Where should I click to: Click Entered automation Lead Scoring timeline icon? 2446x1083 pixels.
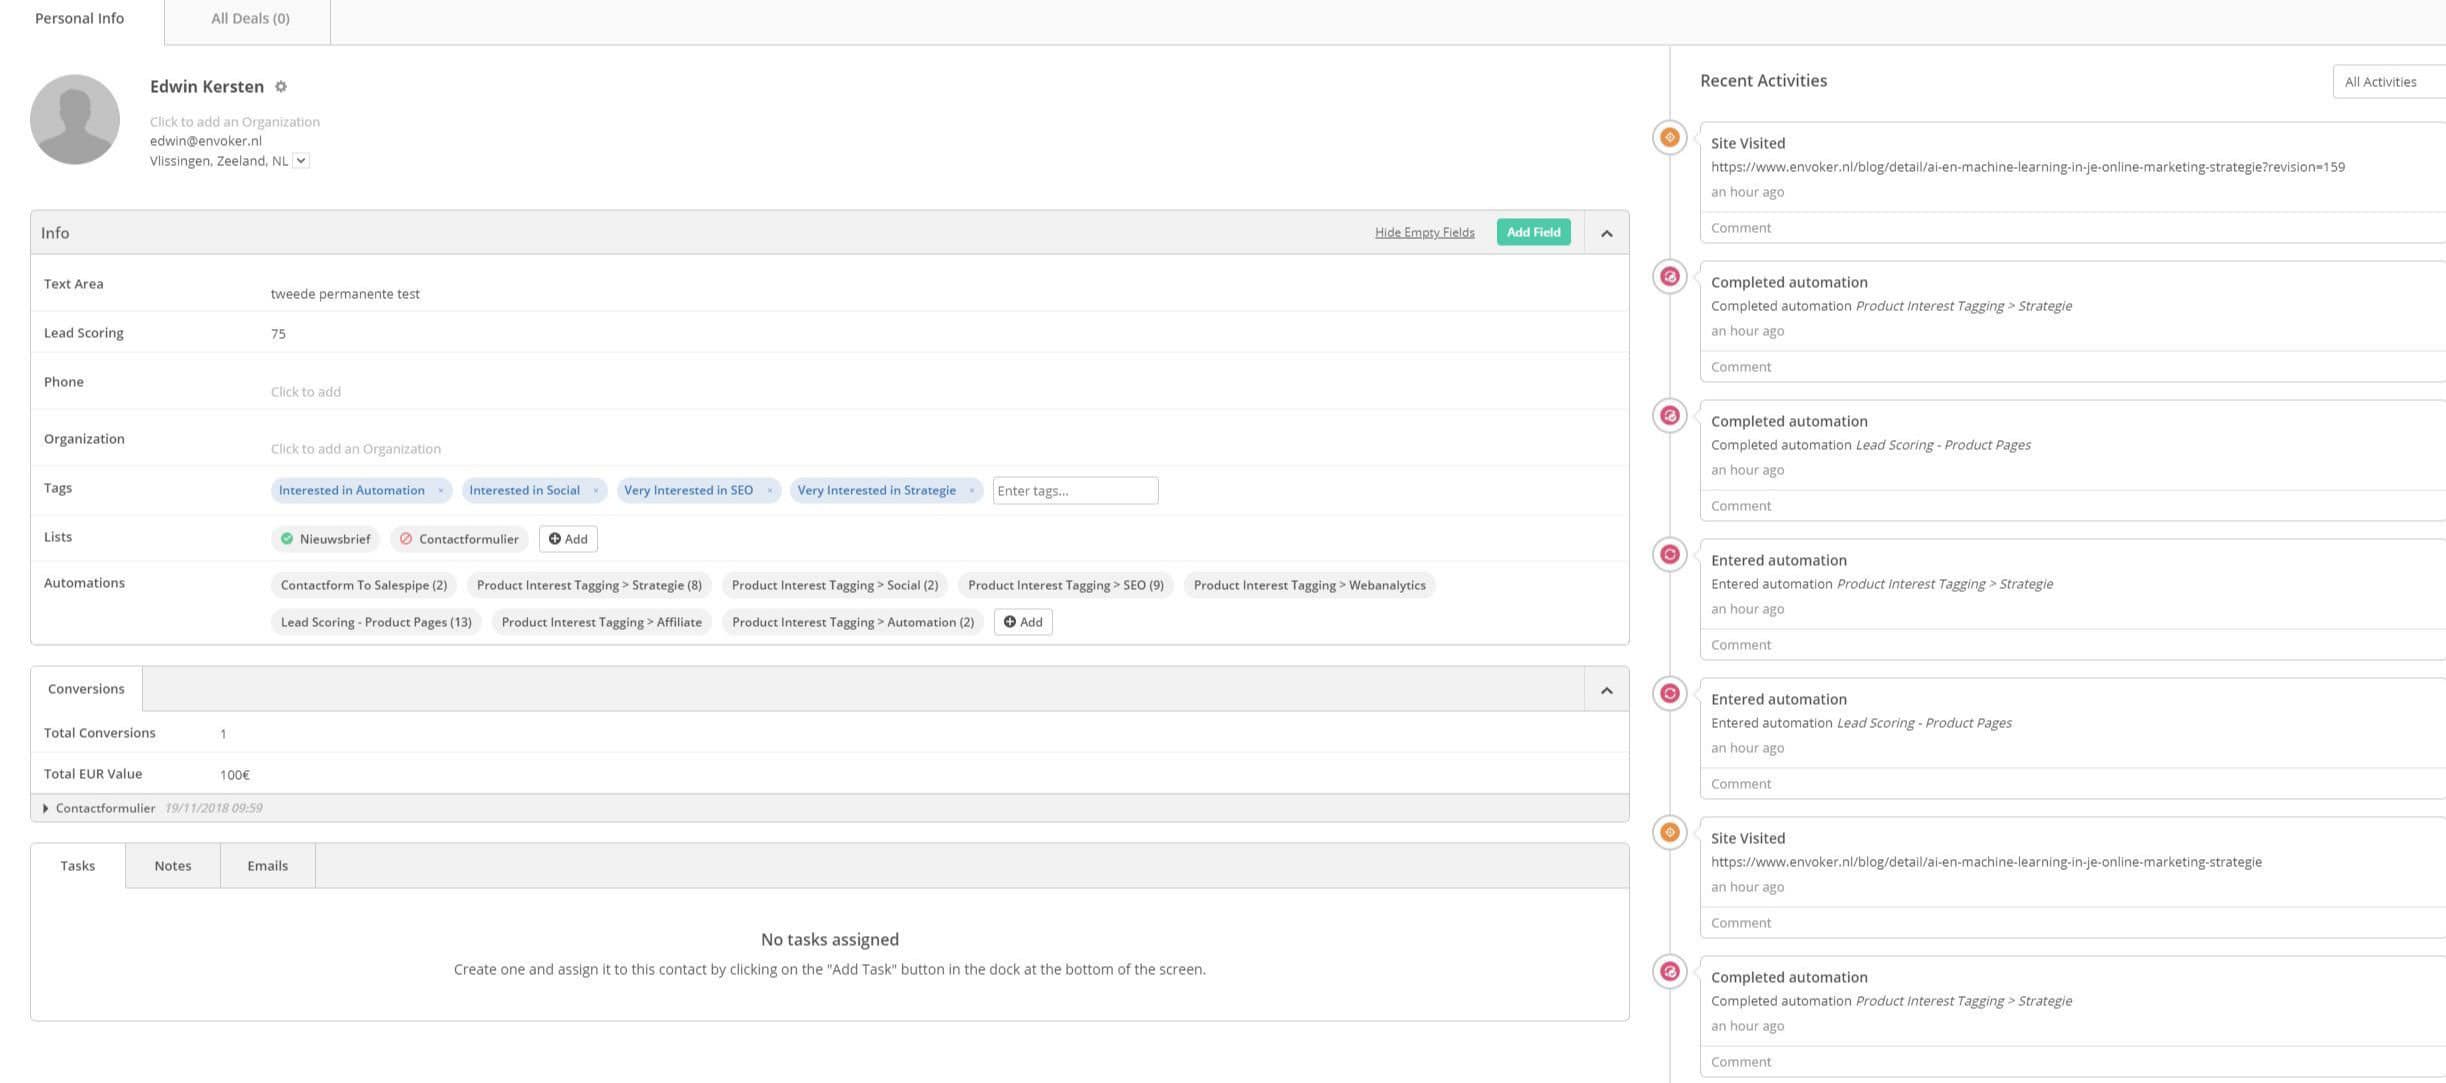[1669, 694]
